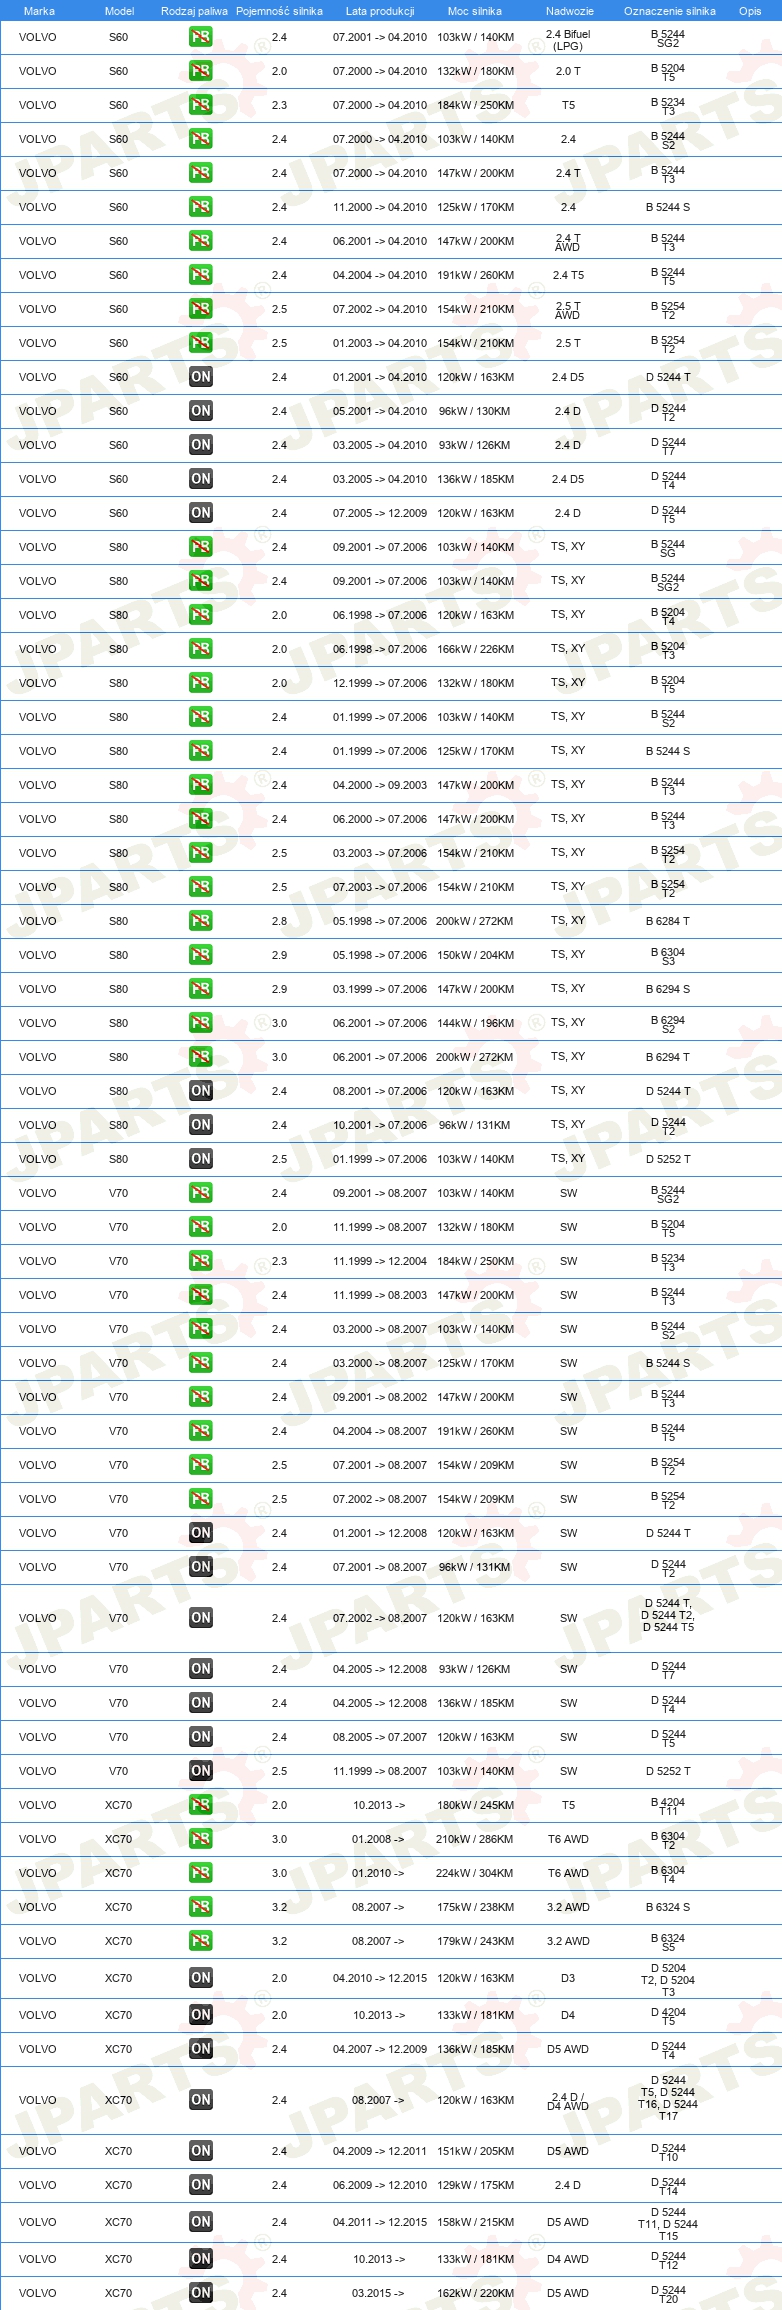Click diesel ON icon in V70 07.2002 -> 08.2007 row

(x=200, y=1618)
